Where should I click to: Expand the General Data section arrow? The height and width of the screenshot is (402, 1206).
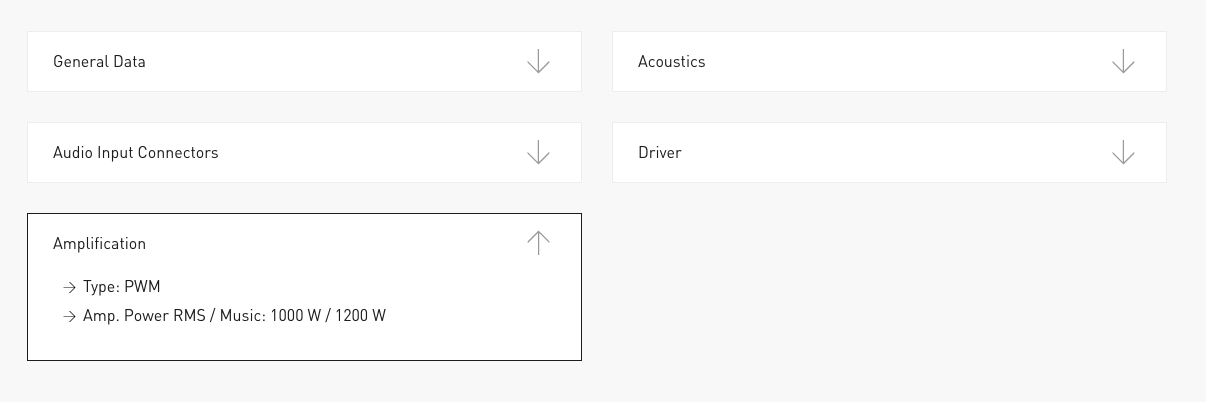pos(538,62)
